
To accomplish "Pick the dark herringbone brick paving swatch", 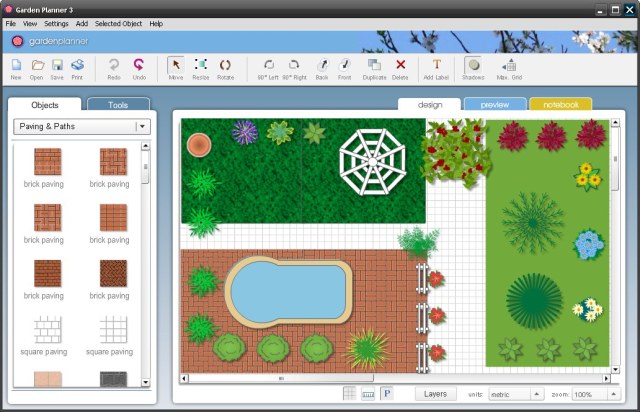I will 113,273.
